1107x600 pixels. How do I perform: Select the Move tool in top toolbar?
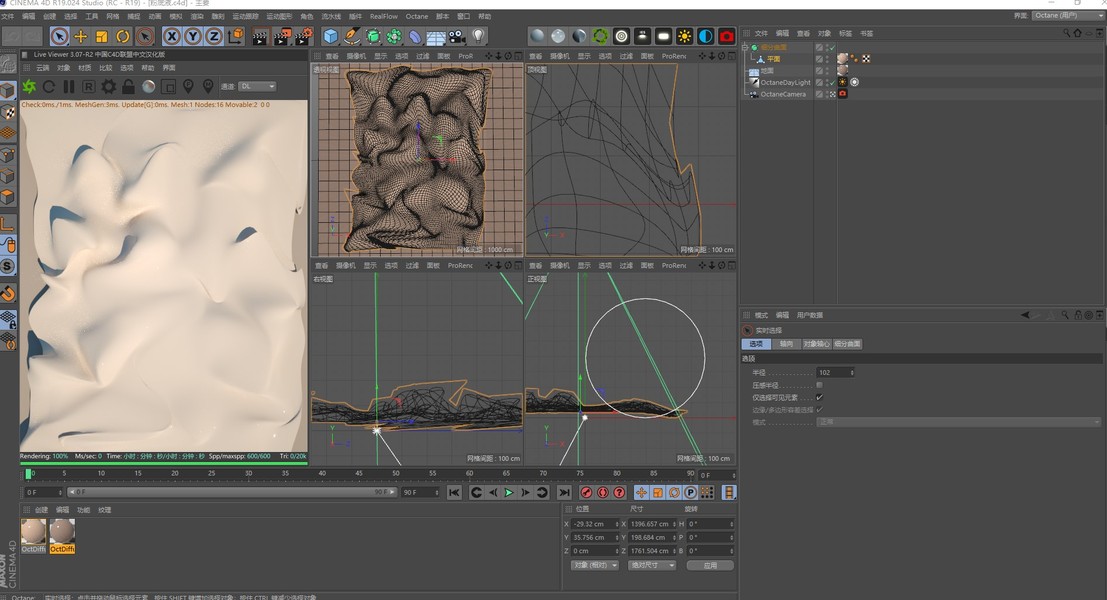81,36
